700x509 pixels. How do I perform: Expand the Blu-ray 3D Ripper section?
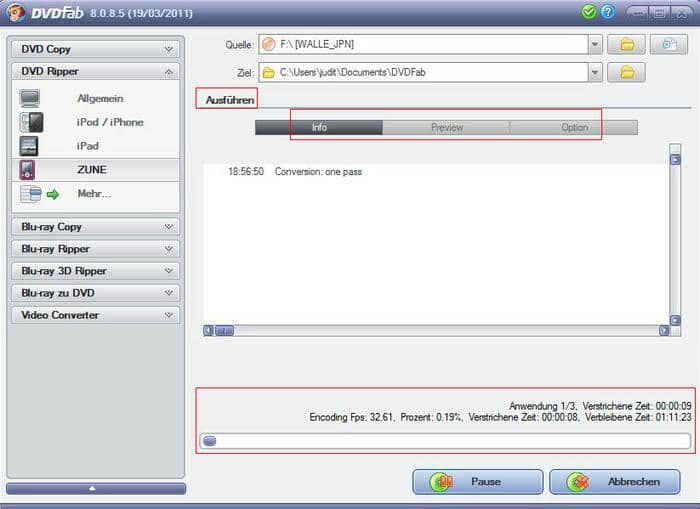(x=95, y=271)
